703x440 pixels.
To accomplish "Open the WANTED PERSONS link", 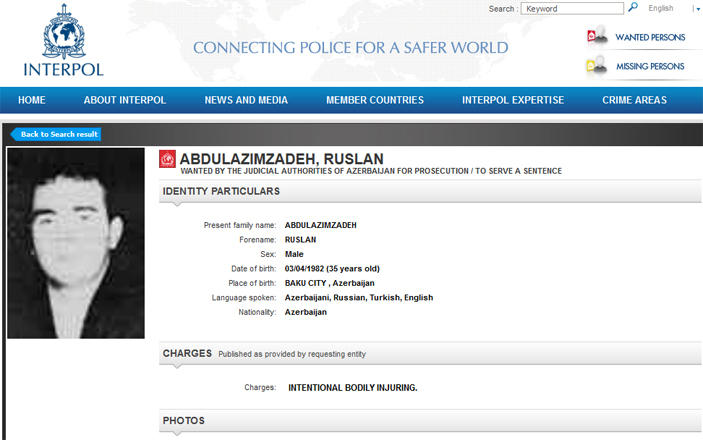I will (650, 37).
